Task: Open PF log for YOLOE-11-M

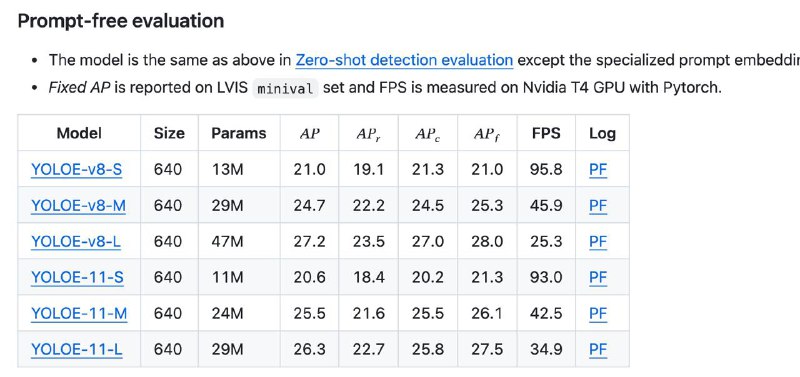Action: point(598,314)
